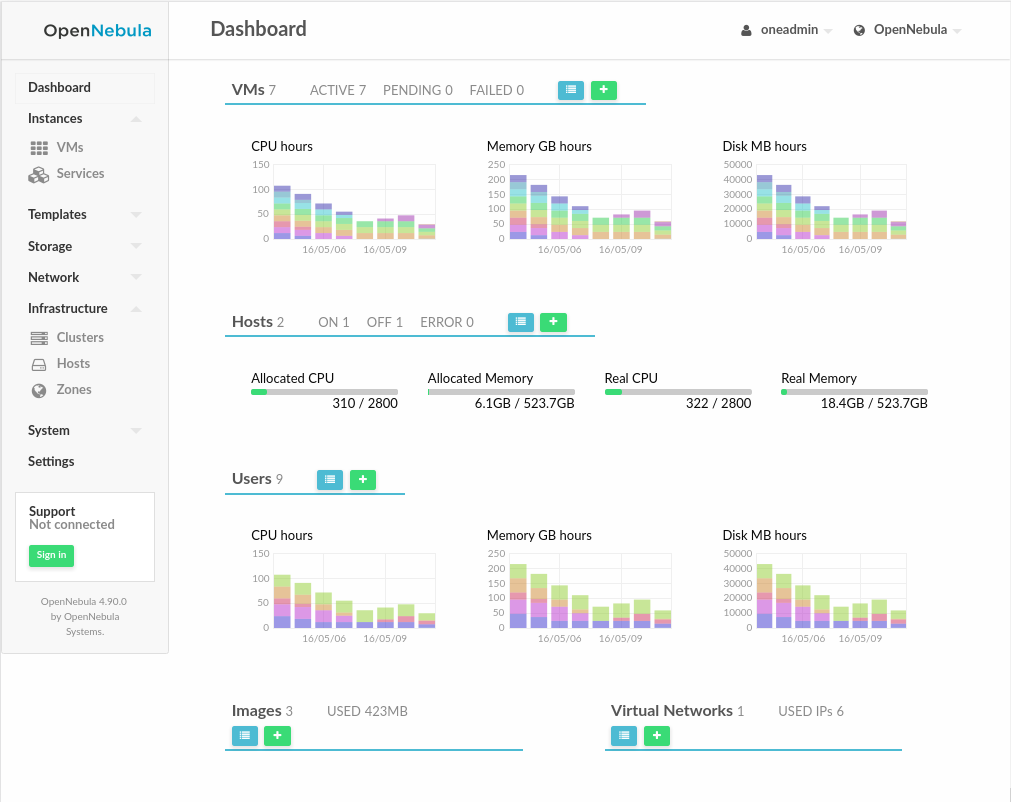Screen dimensions: 1011x802
Task: Open the Images list view icon
Action: (x=245, y=736)
